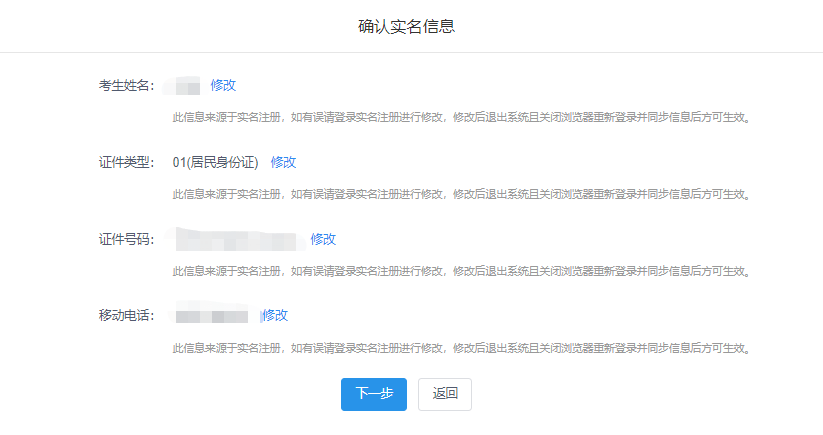This screenshot has height=435, width=823.
Task: Click 修改 link for 移动电话
Action: 275,315
